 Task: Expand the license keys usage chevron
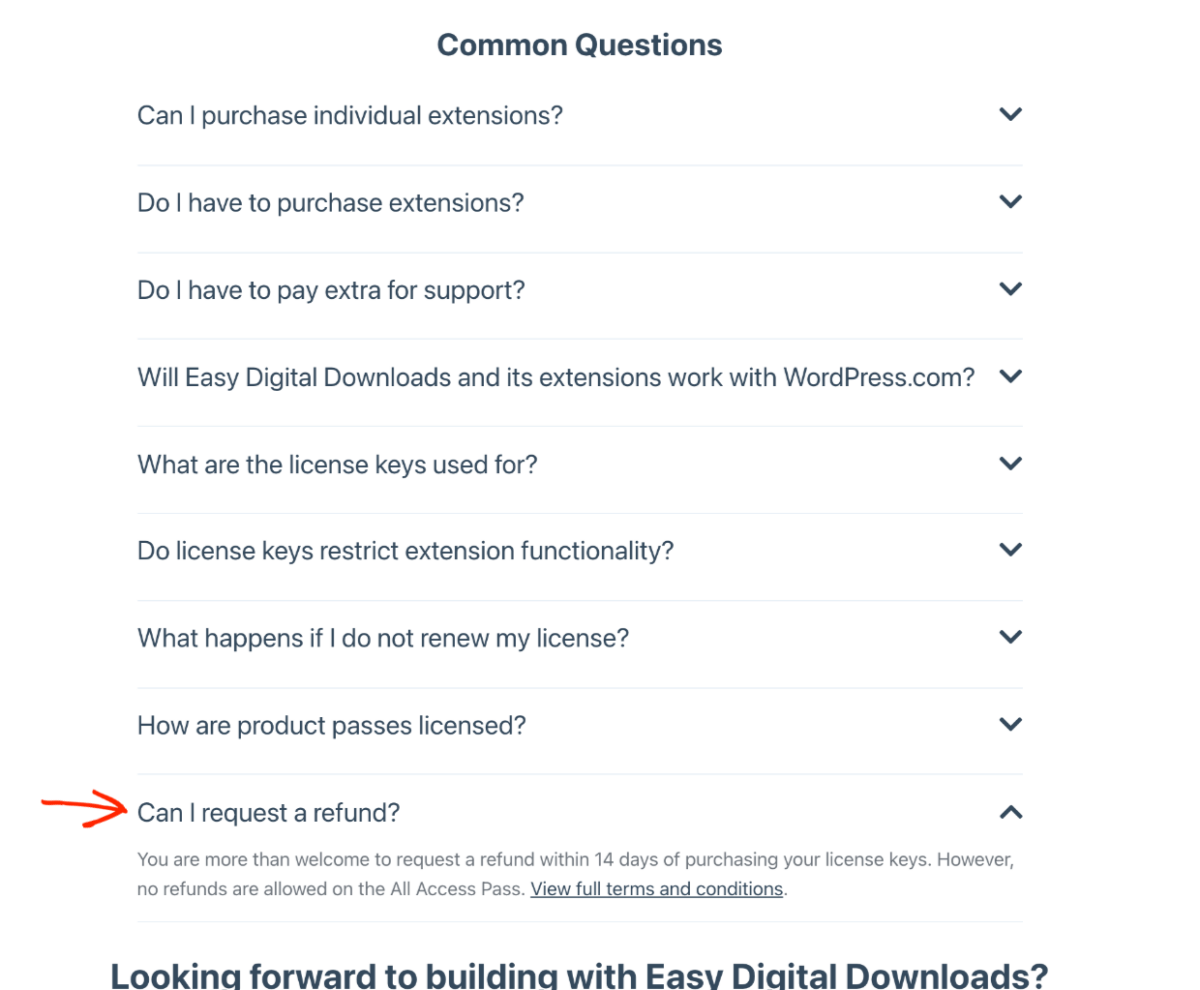point(1010,463)
